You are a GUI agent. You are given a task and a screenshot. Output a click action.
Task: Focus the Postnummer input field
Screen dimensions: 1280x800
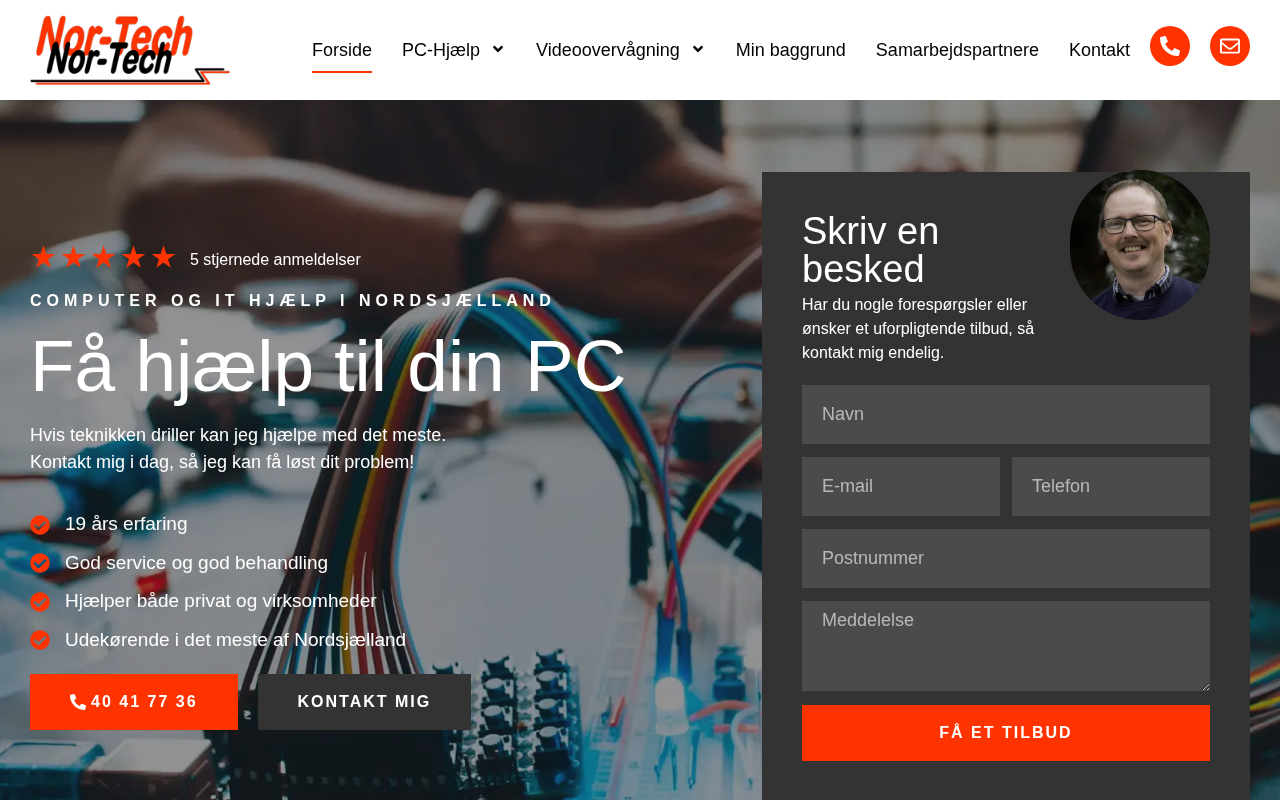[x=1006, y=558]
